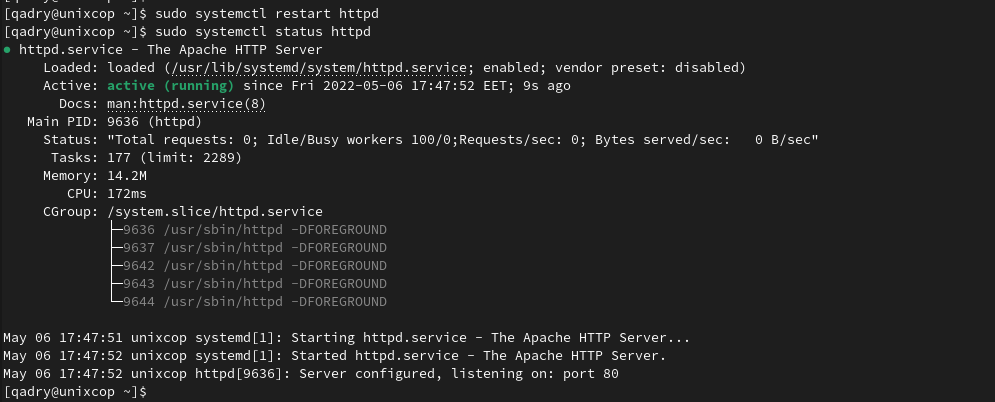Select process 9636 in the CGroup tree

[x=254, y=230]
